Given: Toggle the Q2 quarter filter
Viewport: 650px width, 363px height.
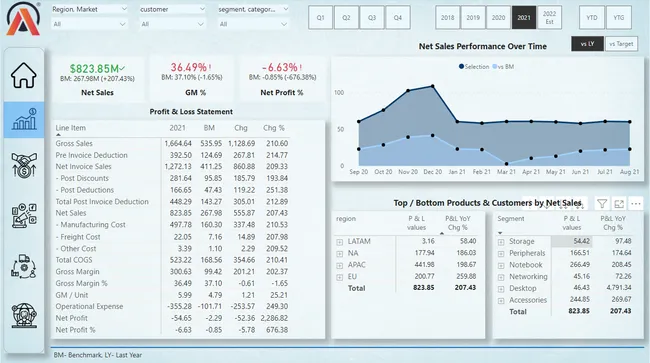Looking at the screenshot, I should (346, 18).
